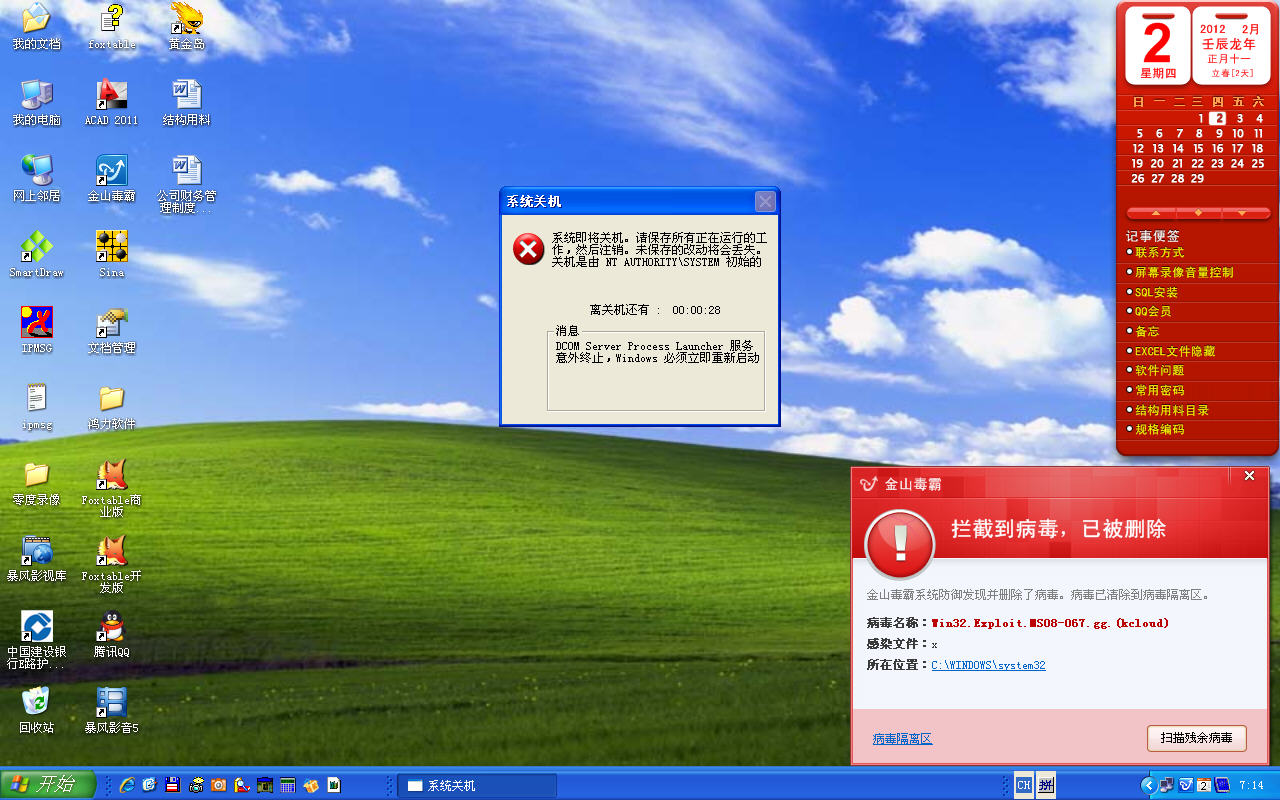This screenshot has height=800, width=1280.
Task: Select date 2 highlighted in calendar
Action: click(x=1218, y=118)
